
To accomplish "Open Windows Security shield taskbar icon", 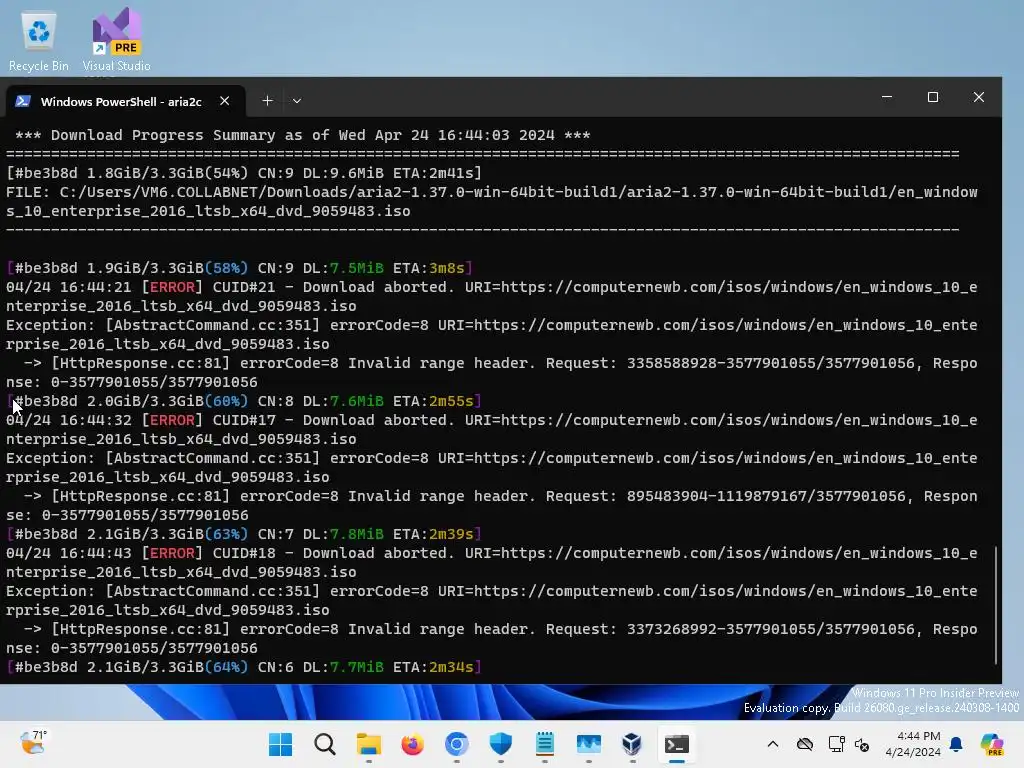I will point(500,744).
